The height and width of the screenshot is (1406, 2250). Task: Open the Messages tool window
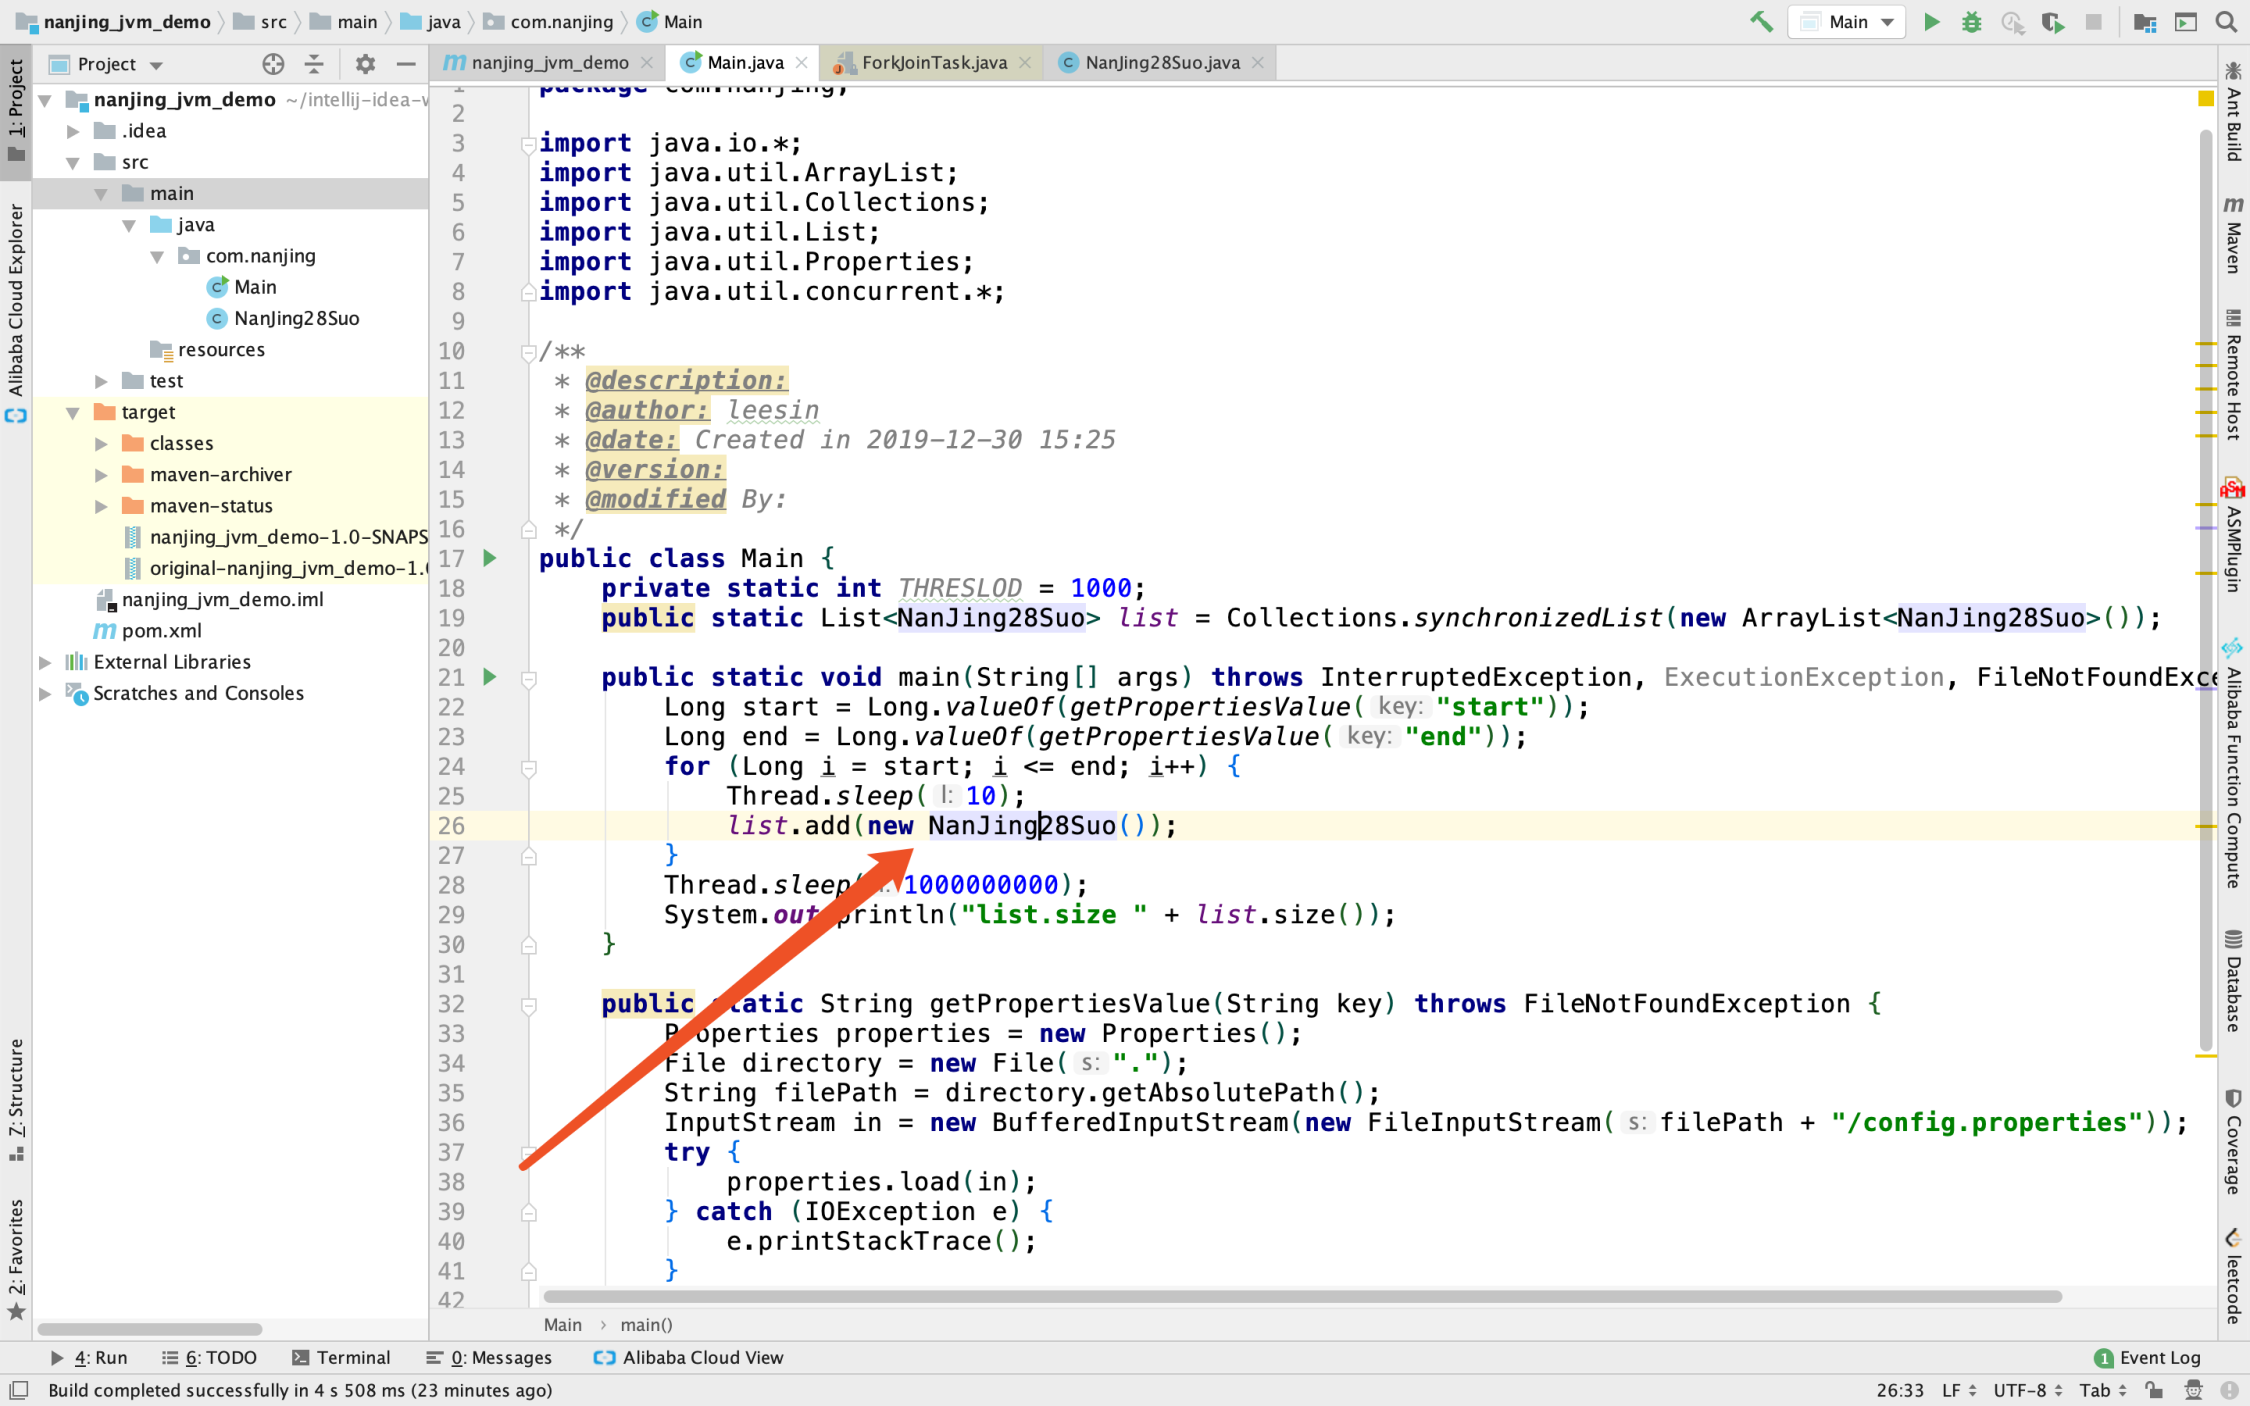[489, 1358]
